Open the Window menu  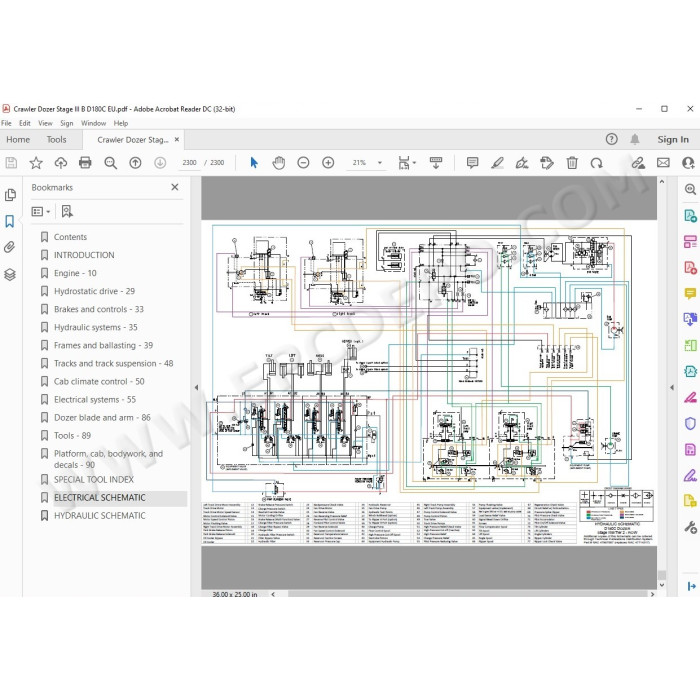pyautogui.click(x=93, y=123)
